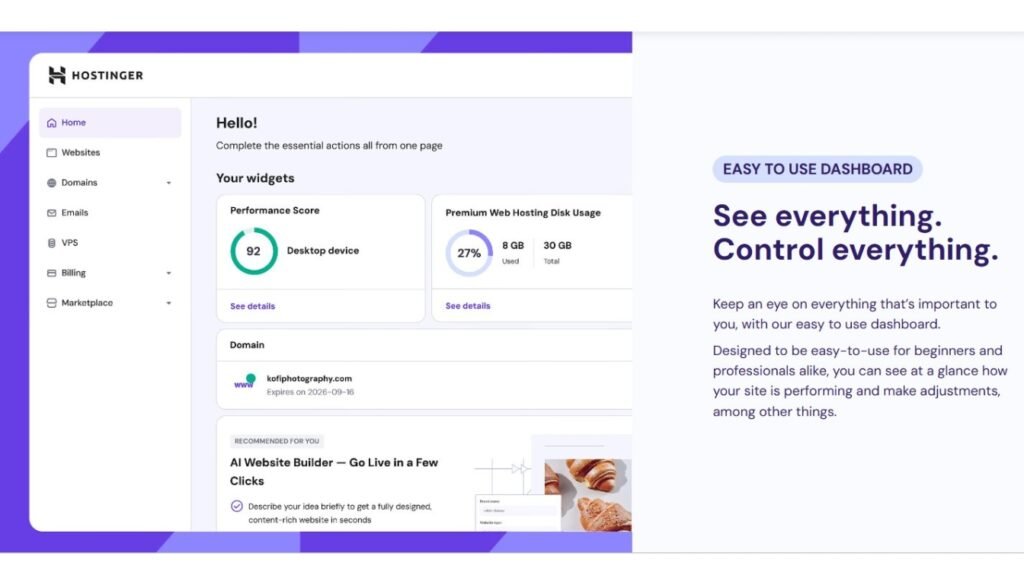Open the Websites menu item
Image resolution: width=1024 pixels, height=585 pixels.
(80, 153)
